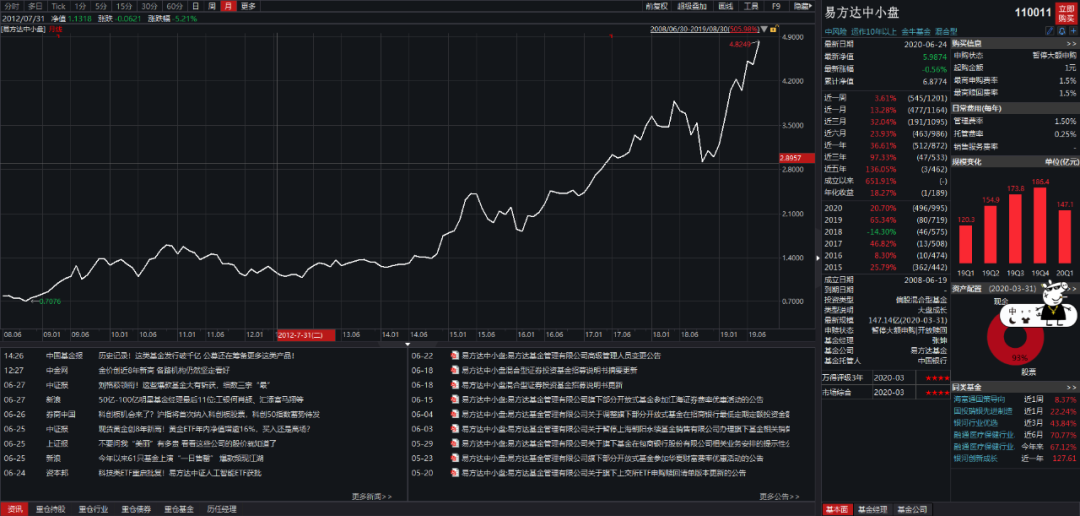
Task: Open the 12:27 中金网 gold price news
Action: tap(164, 371)
